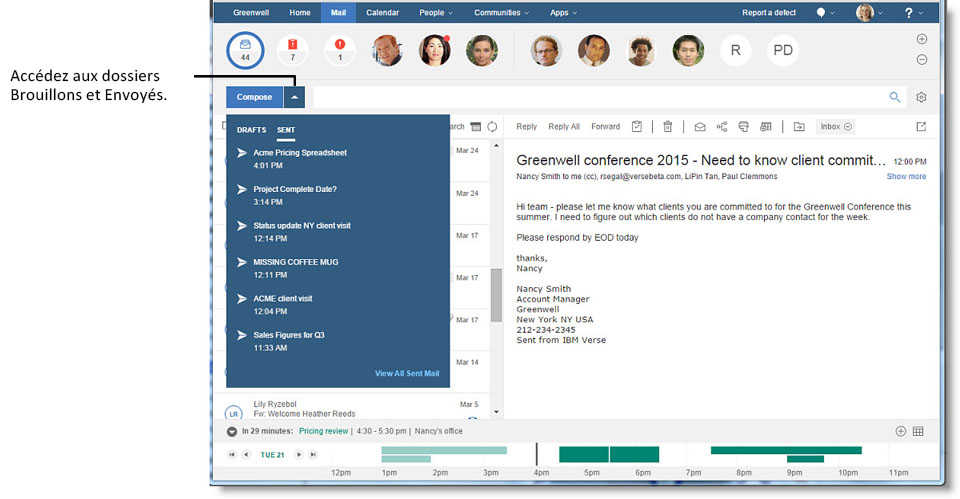Delete the message with trash icon
960x499 pixels.
coord(667,127)
